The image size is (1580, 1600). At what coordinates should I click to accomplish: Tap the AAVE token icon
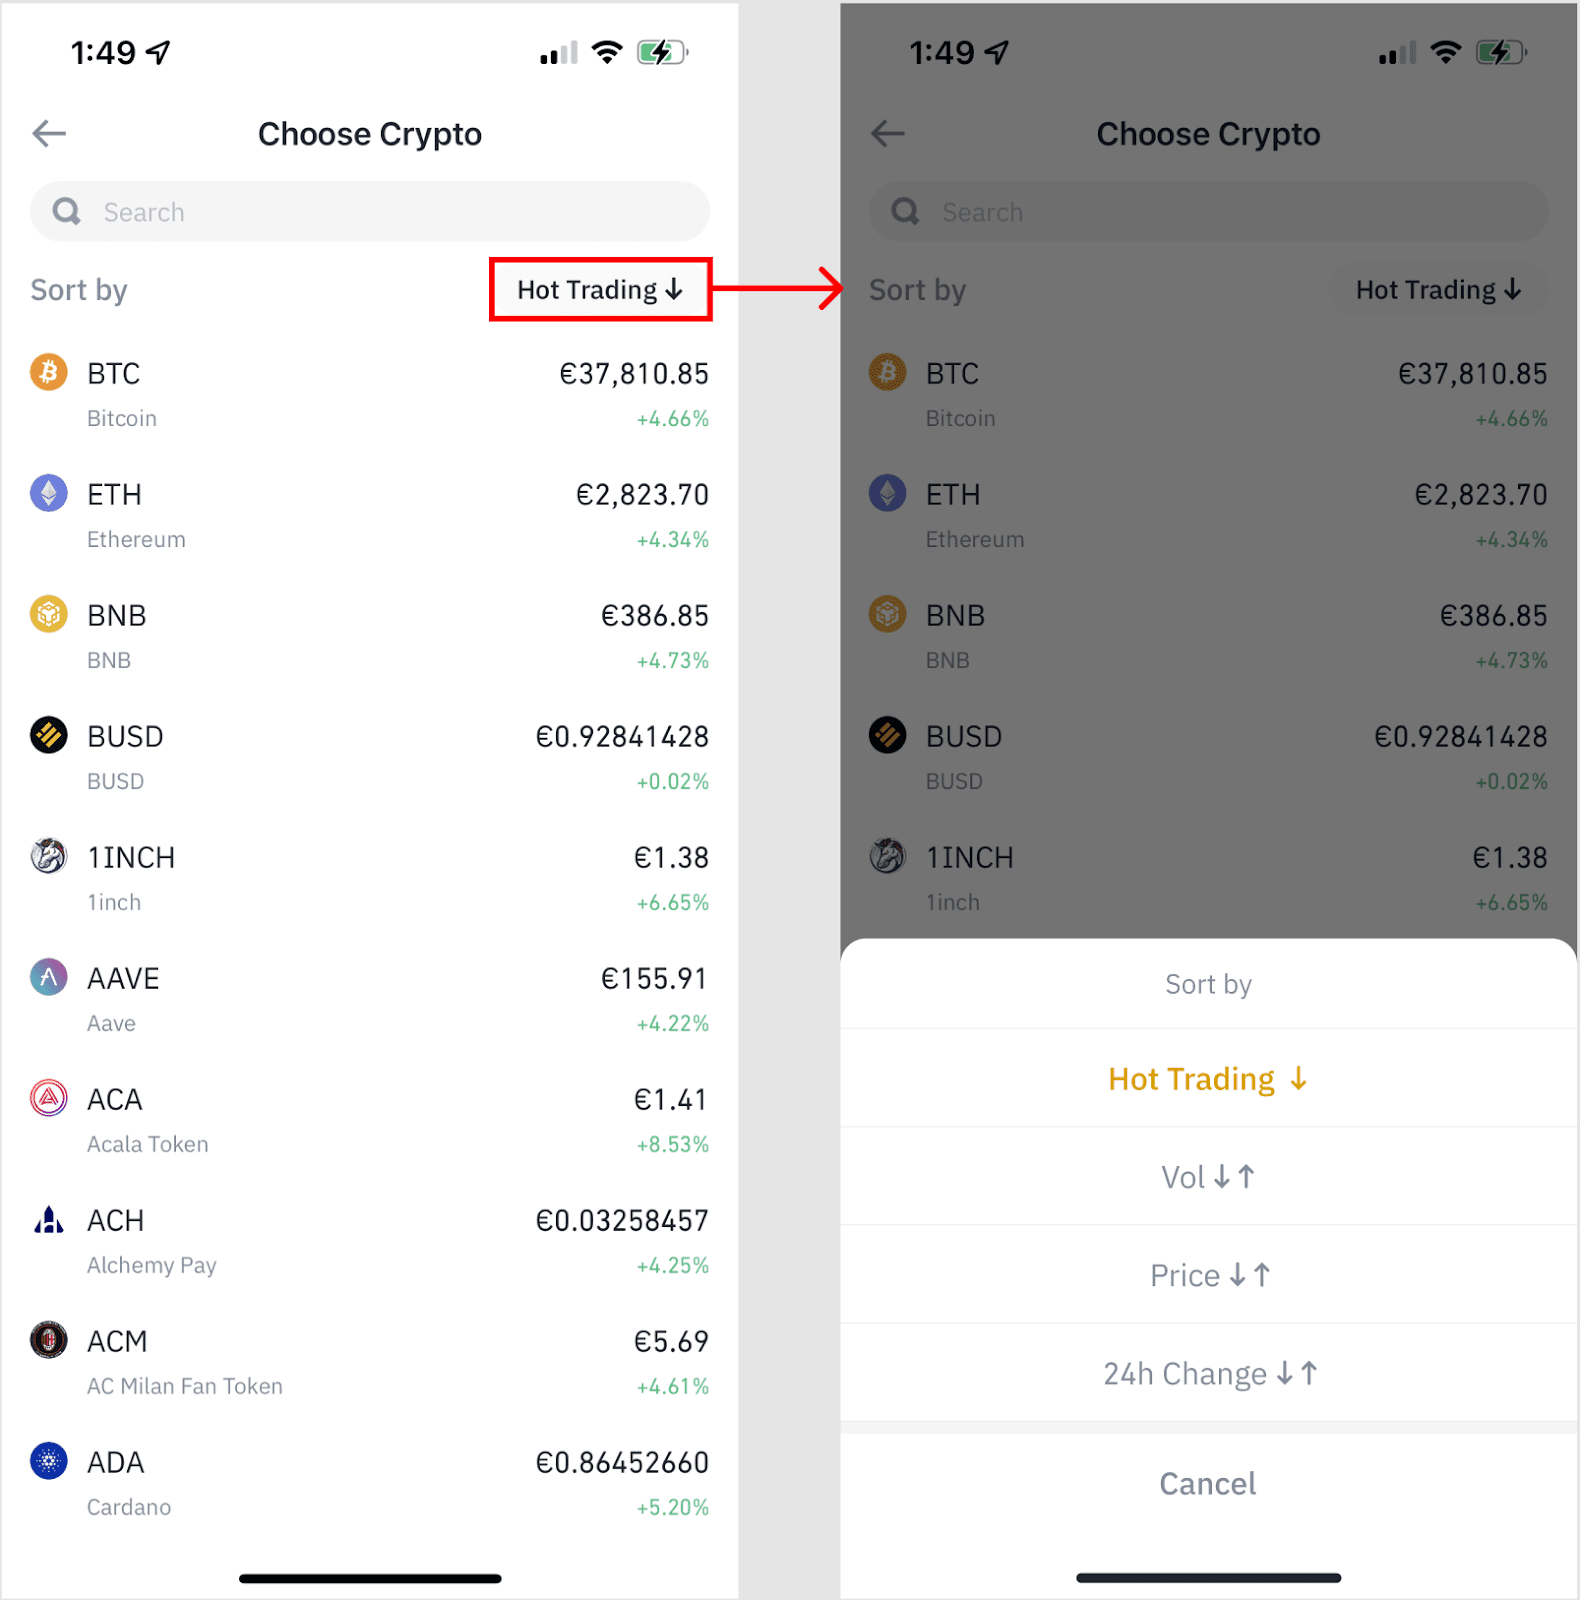(x=48, y=977)
